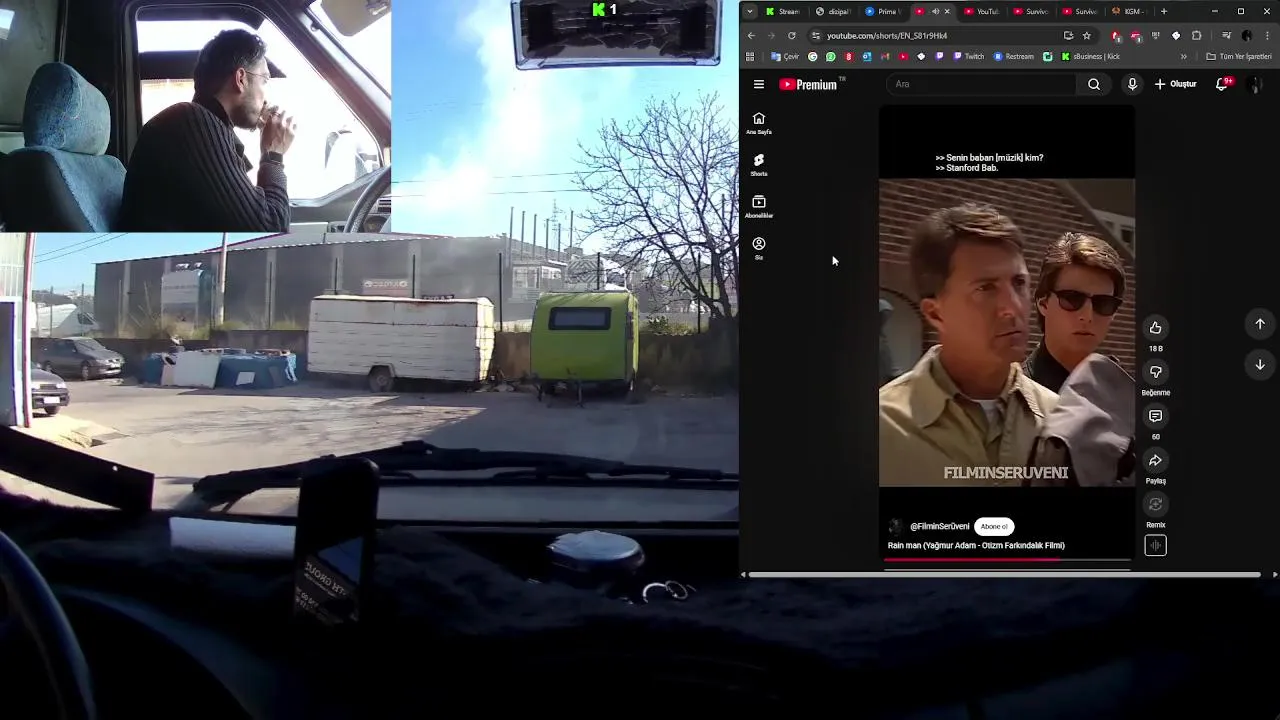
Task: Mute the tab via speaker icon
Action: (x=935, y=11)
